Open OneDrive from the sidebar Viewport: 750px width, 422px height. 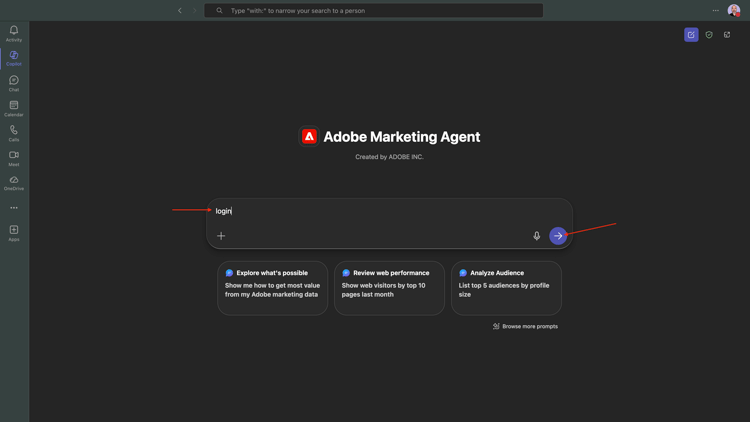[14, 183]
